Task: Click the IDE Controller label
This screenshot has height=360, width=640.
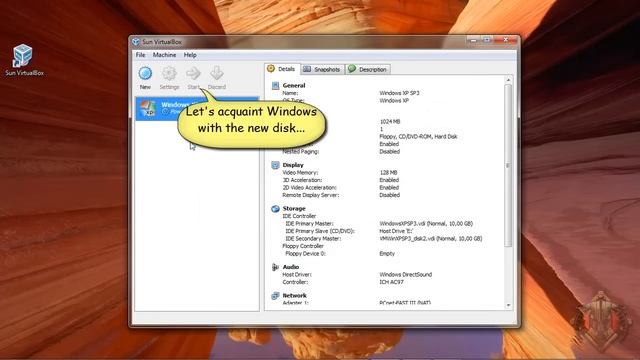Action: [x=299, y=216]
